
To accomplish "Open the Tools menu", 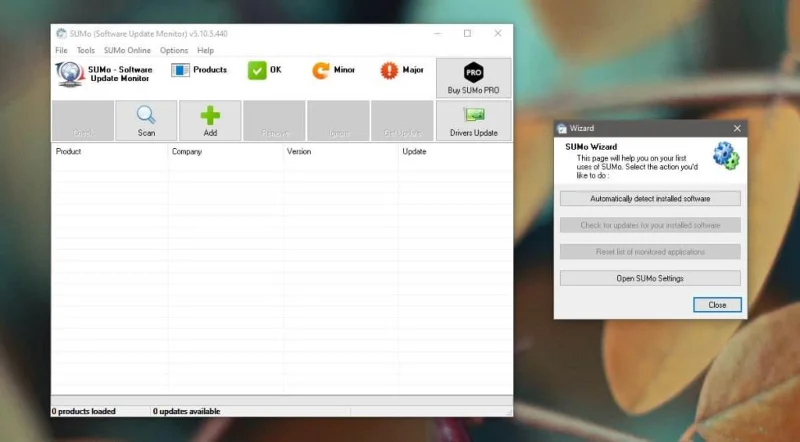I will pos(86,50).
